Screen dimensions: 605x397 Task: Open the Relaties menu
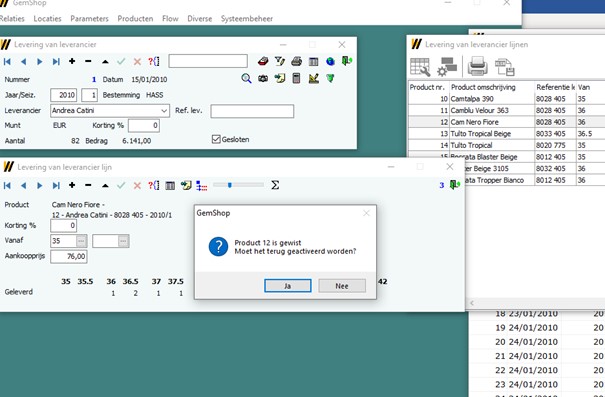[12, 19]
